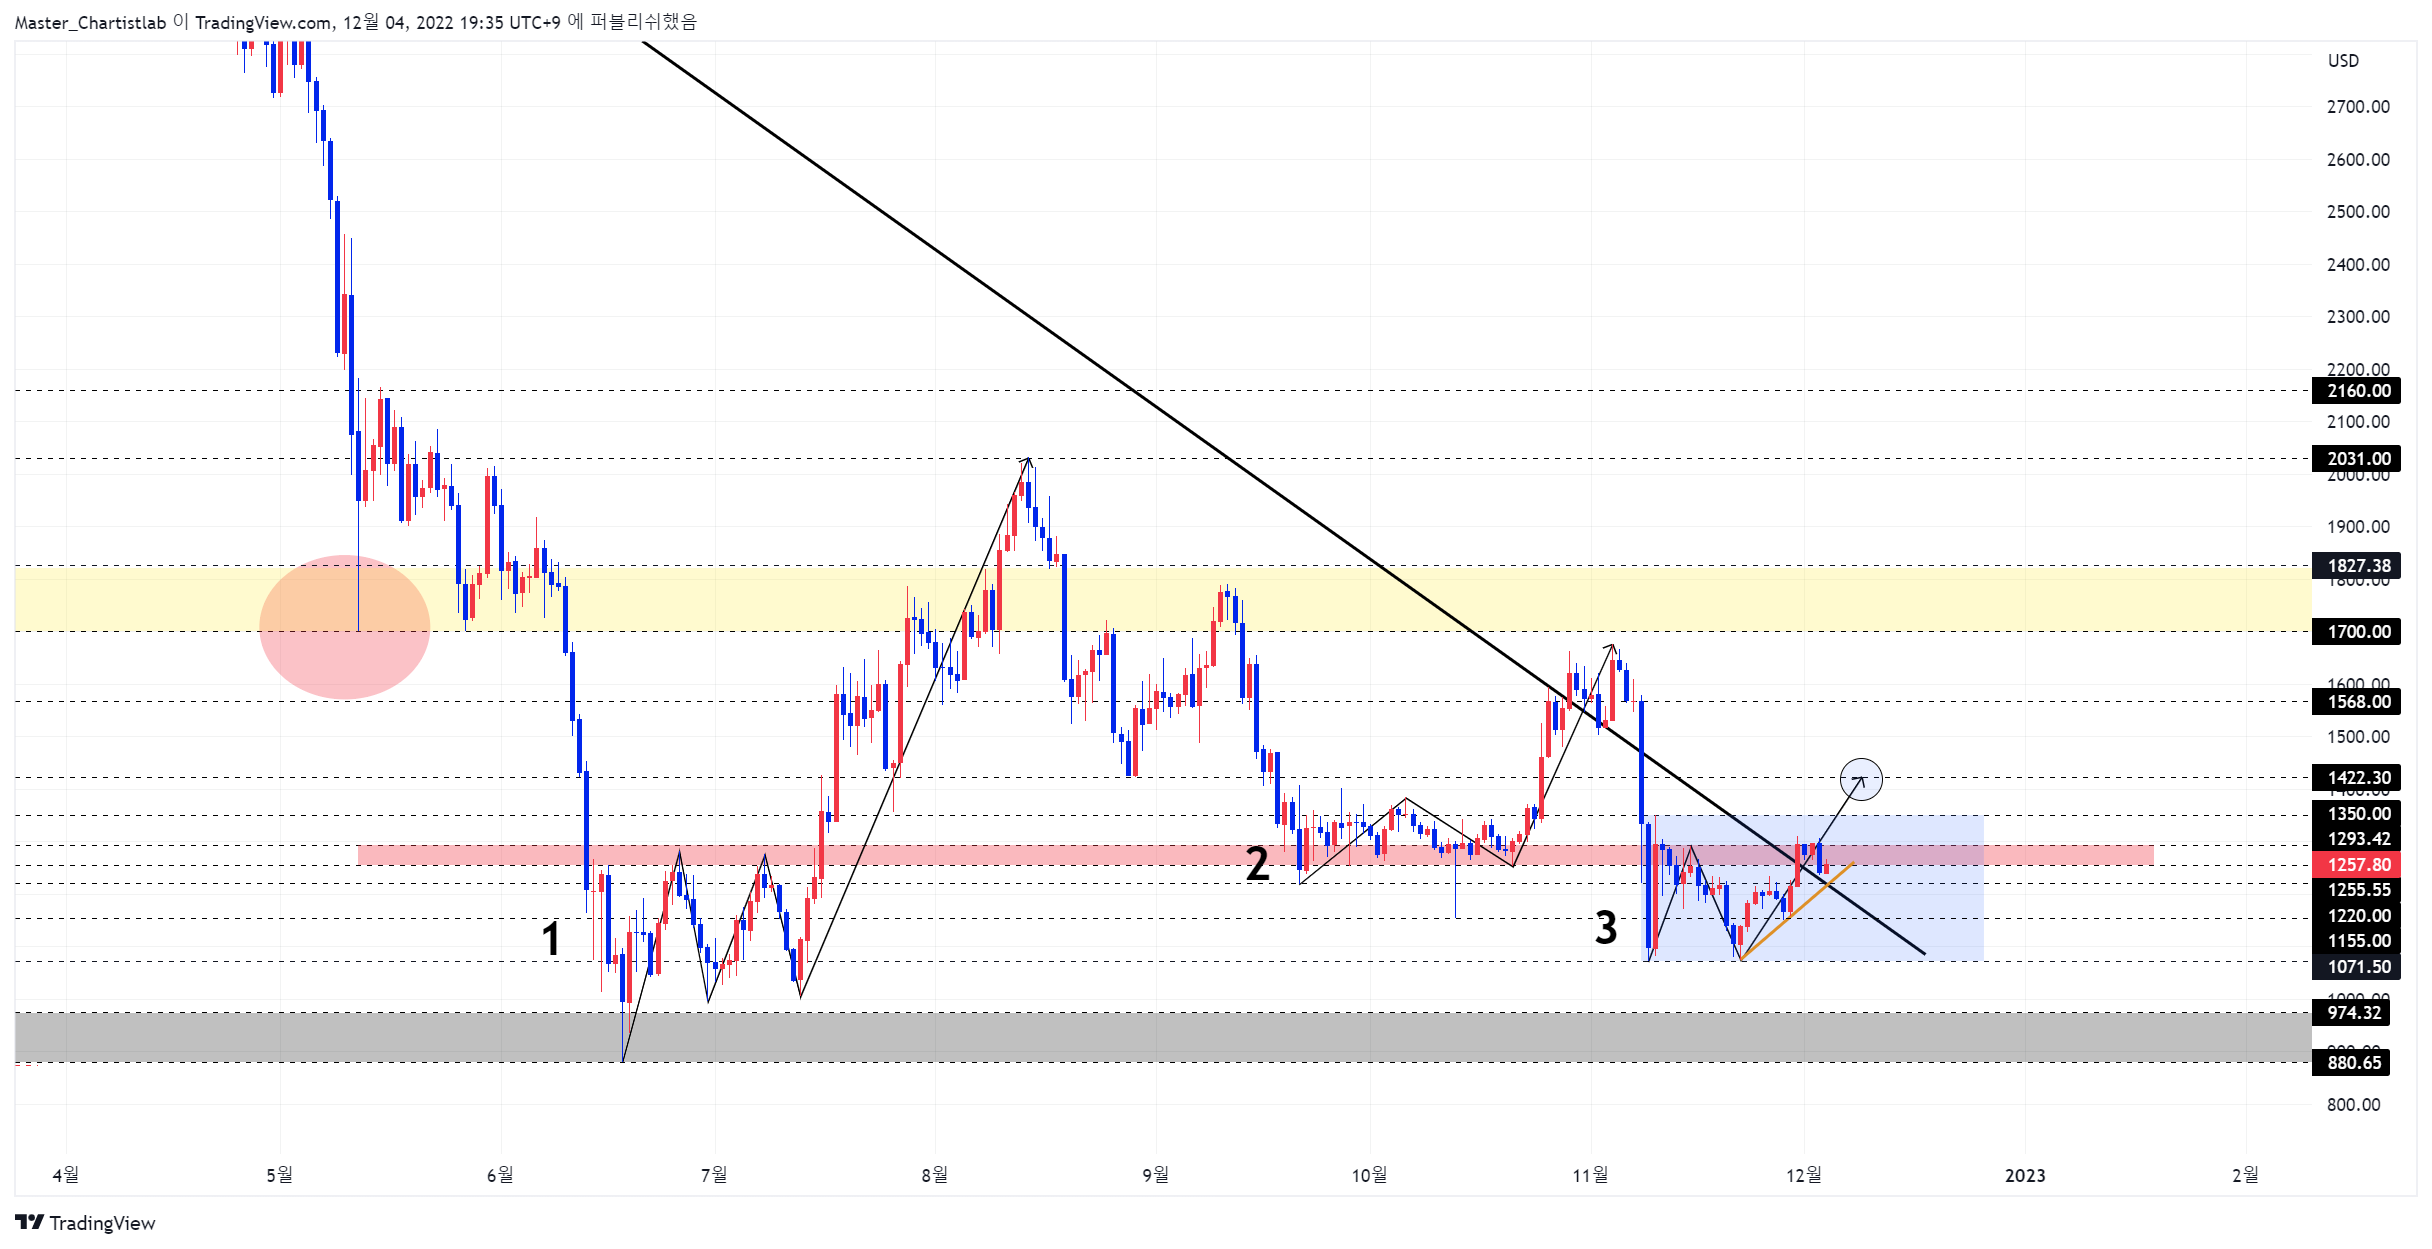The image size is (2432, 1249).
Task: Click the 10월 label on time axis
Action: point(1369,1176)
